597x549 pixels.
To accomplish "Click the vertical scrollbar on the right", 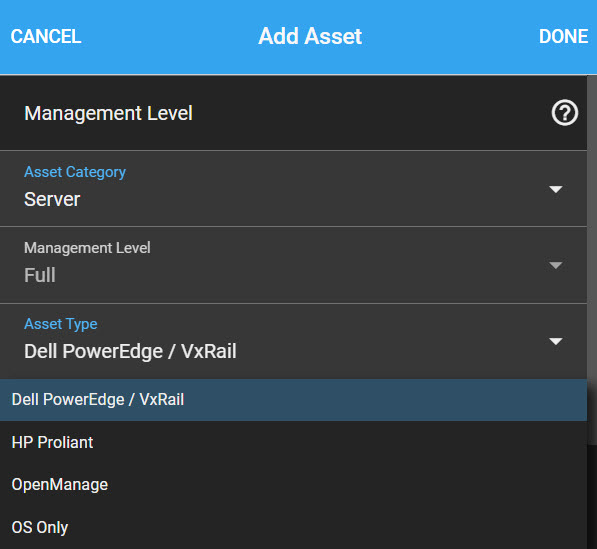I will pyautogui.click(x=592, y=260).
